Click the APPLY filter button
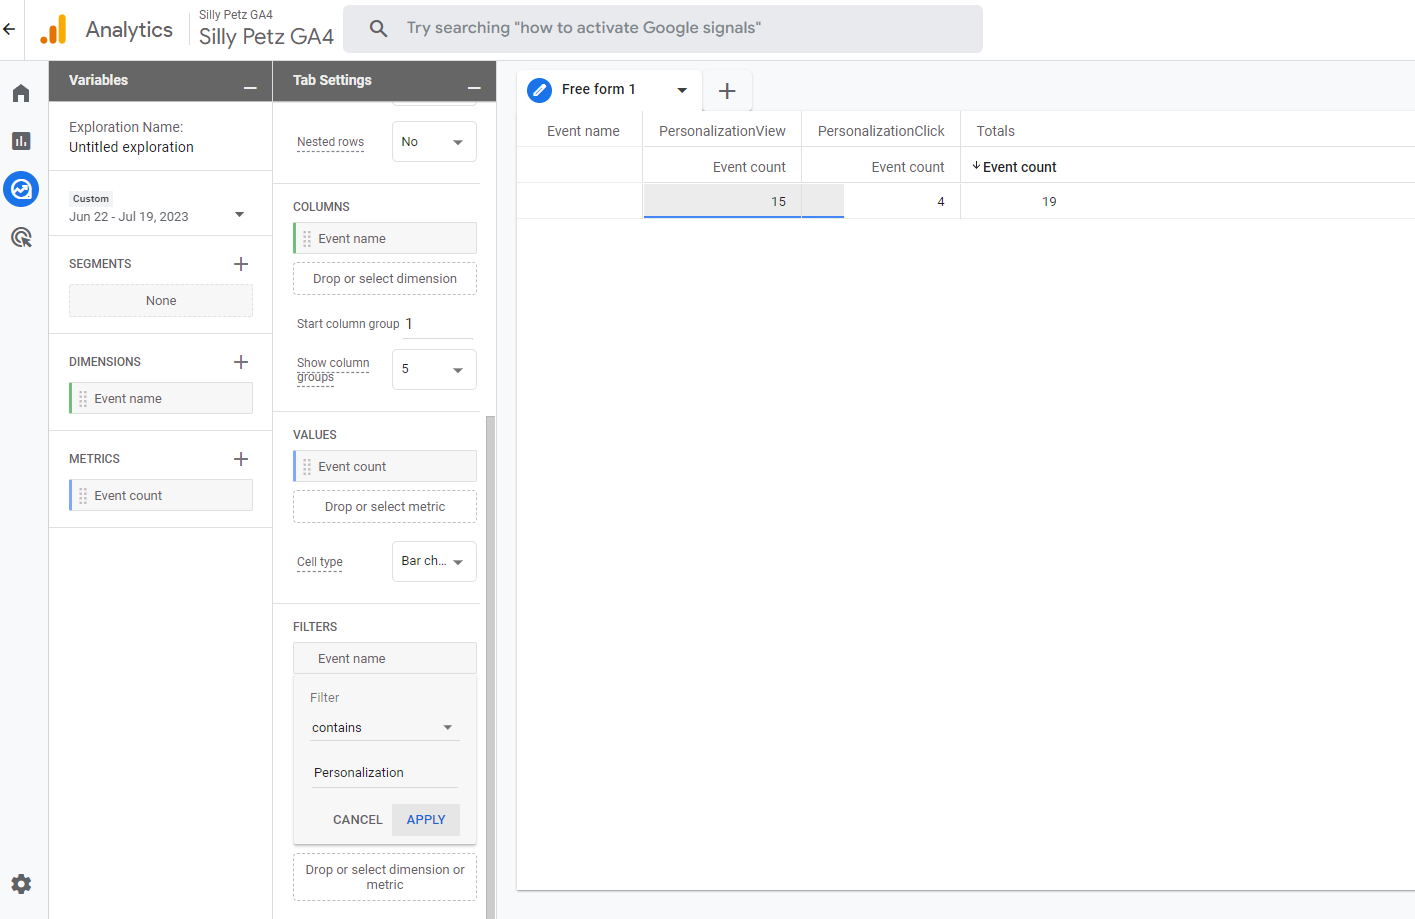Viewport: 1415px width, 919px height. [426, 820]
